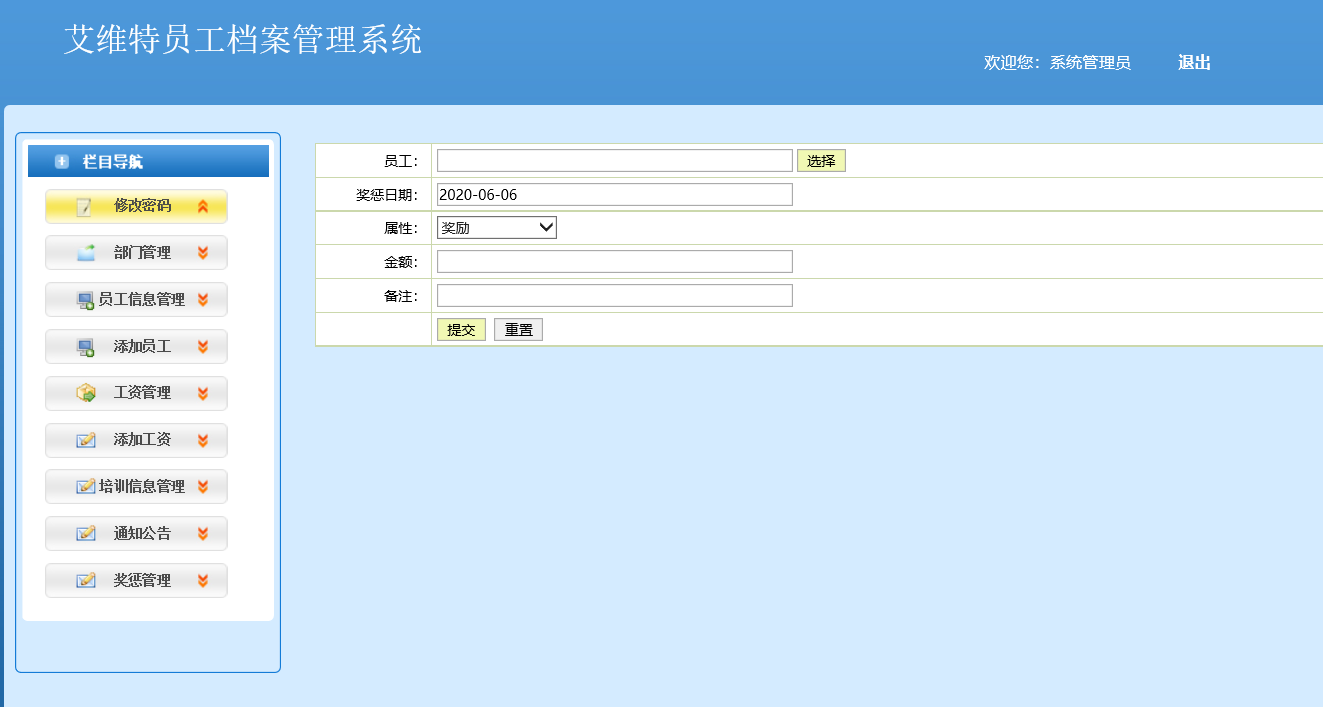Click the 选择 button for employee
The image size is (1323, 707).
pyautogui.click(x=821, y=161)
